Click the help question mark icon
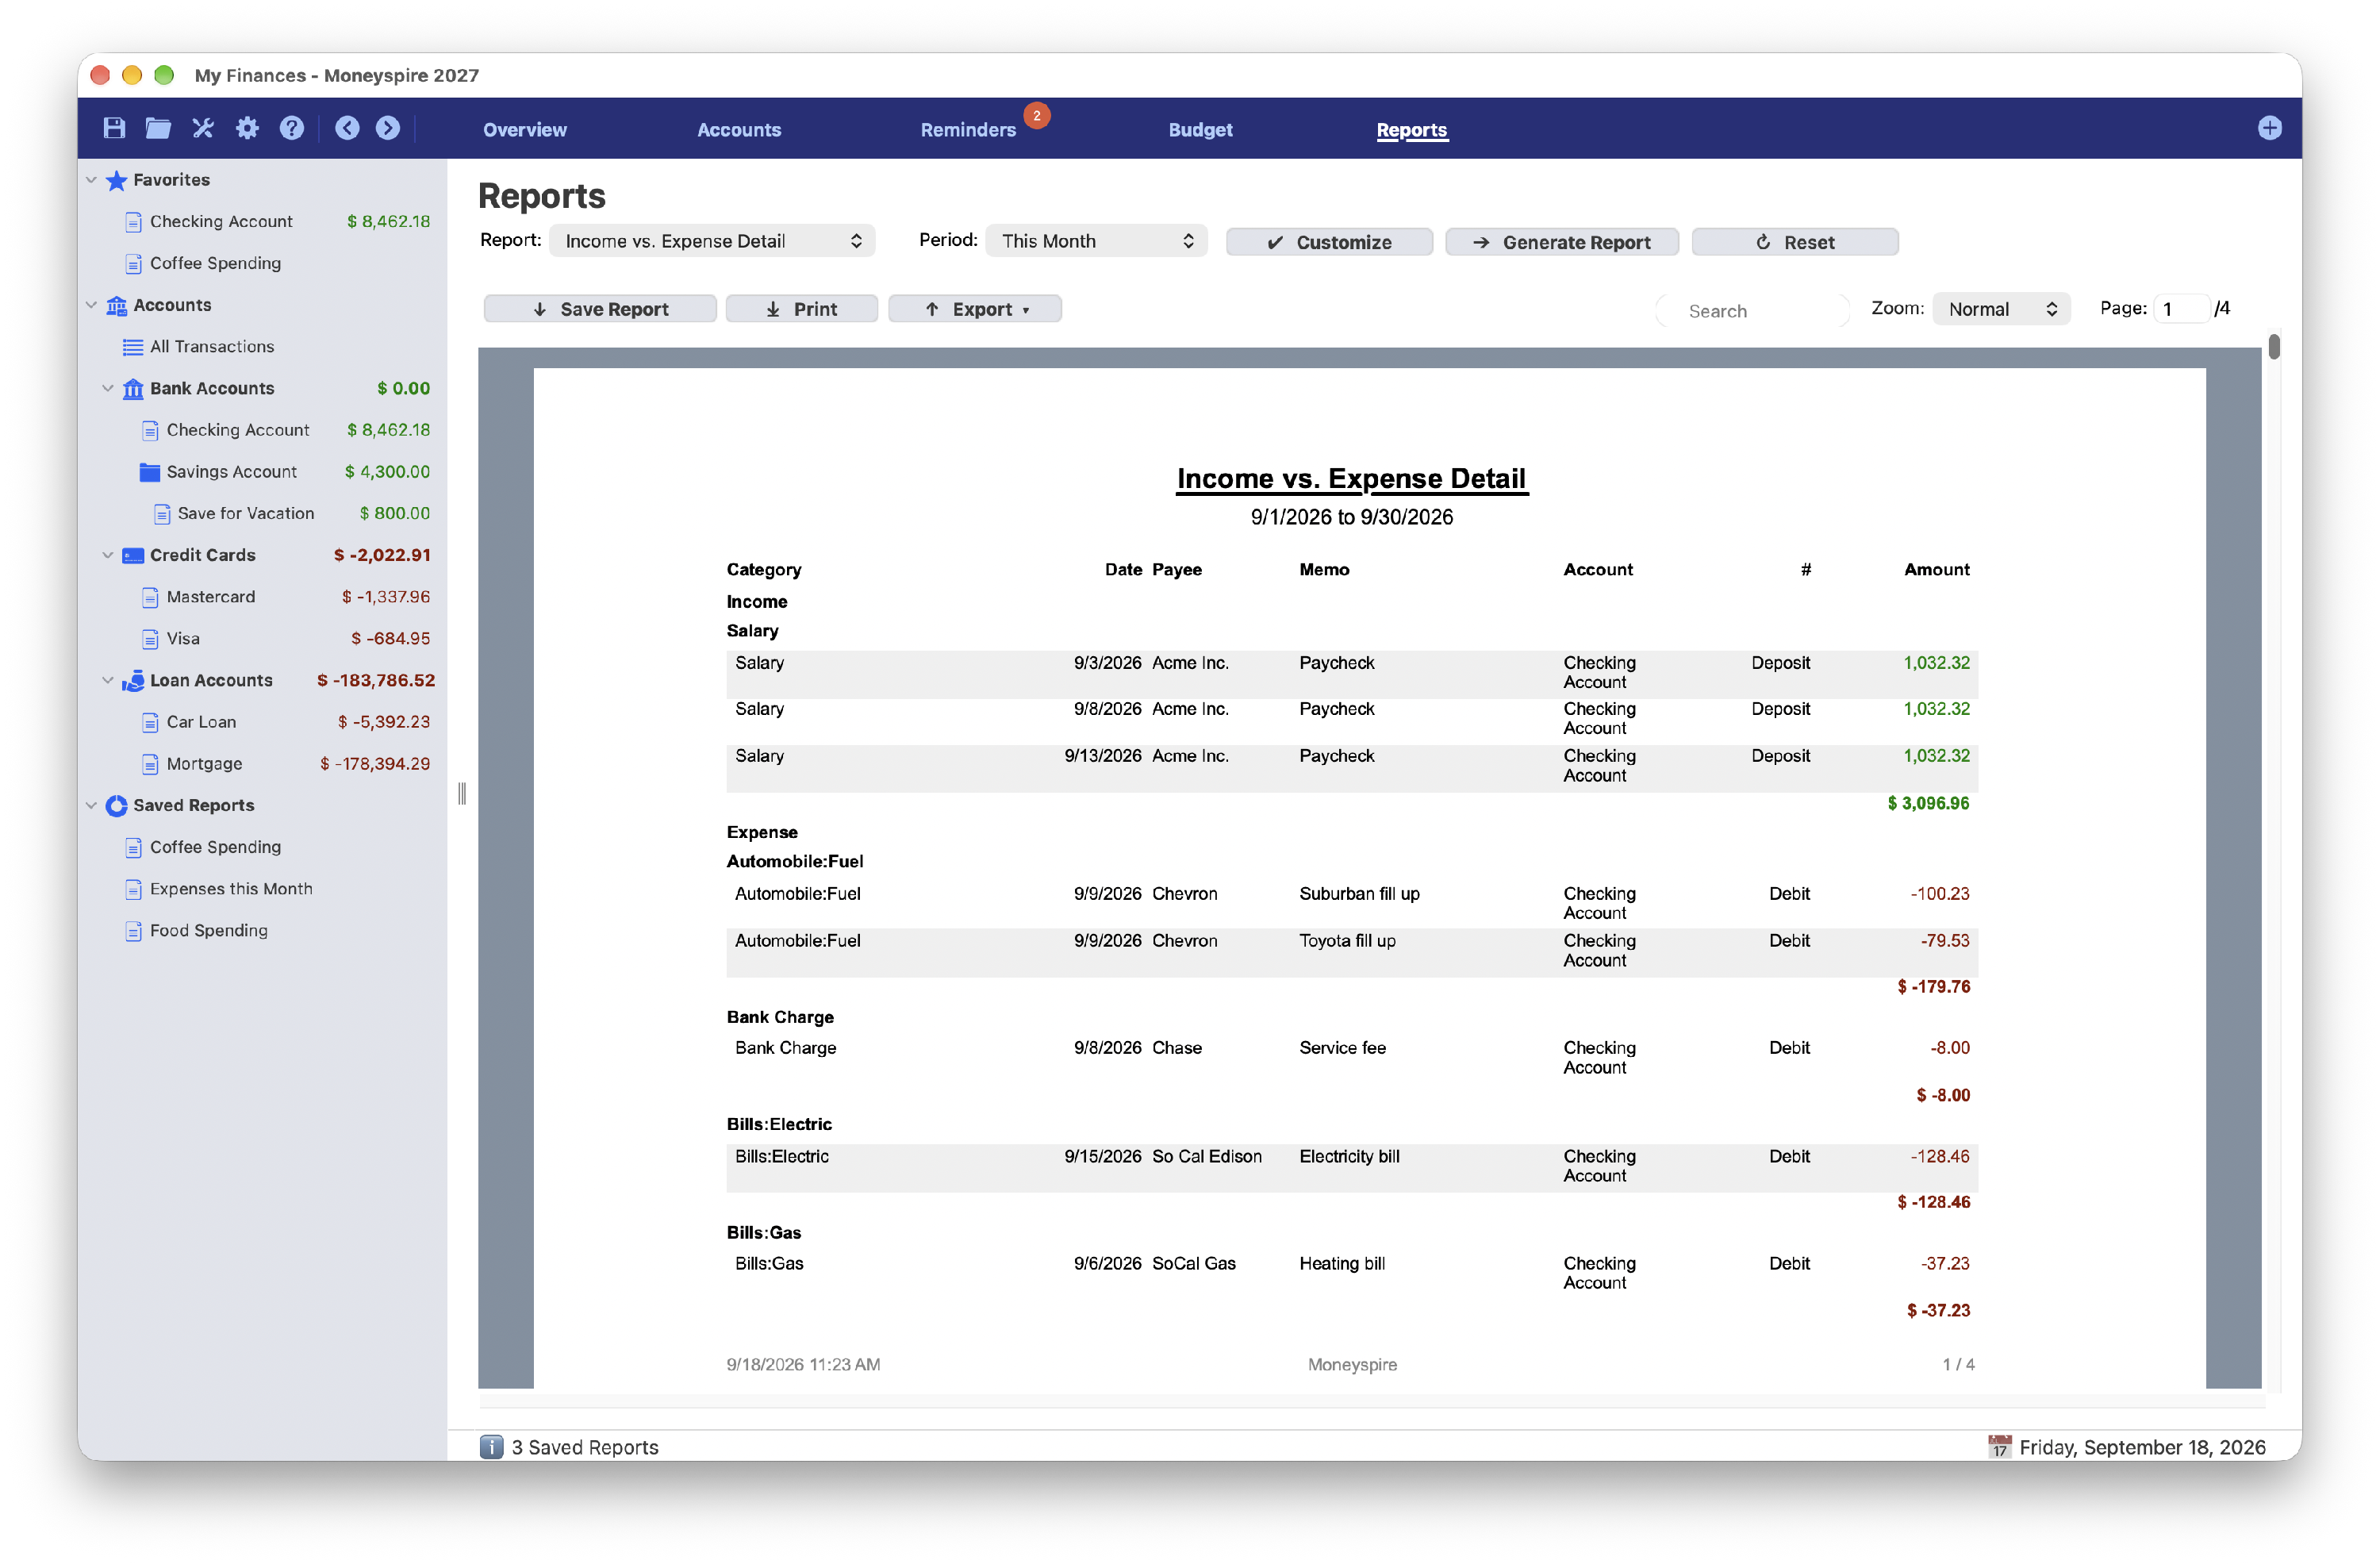Screen dimensions: 2380x1564 point(292,128)
